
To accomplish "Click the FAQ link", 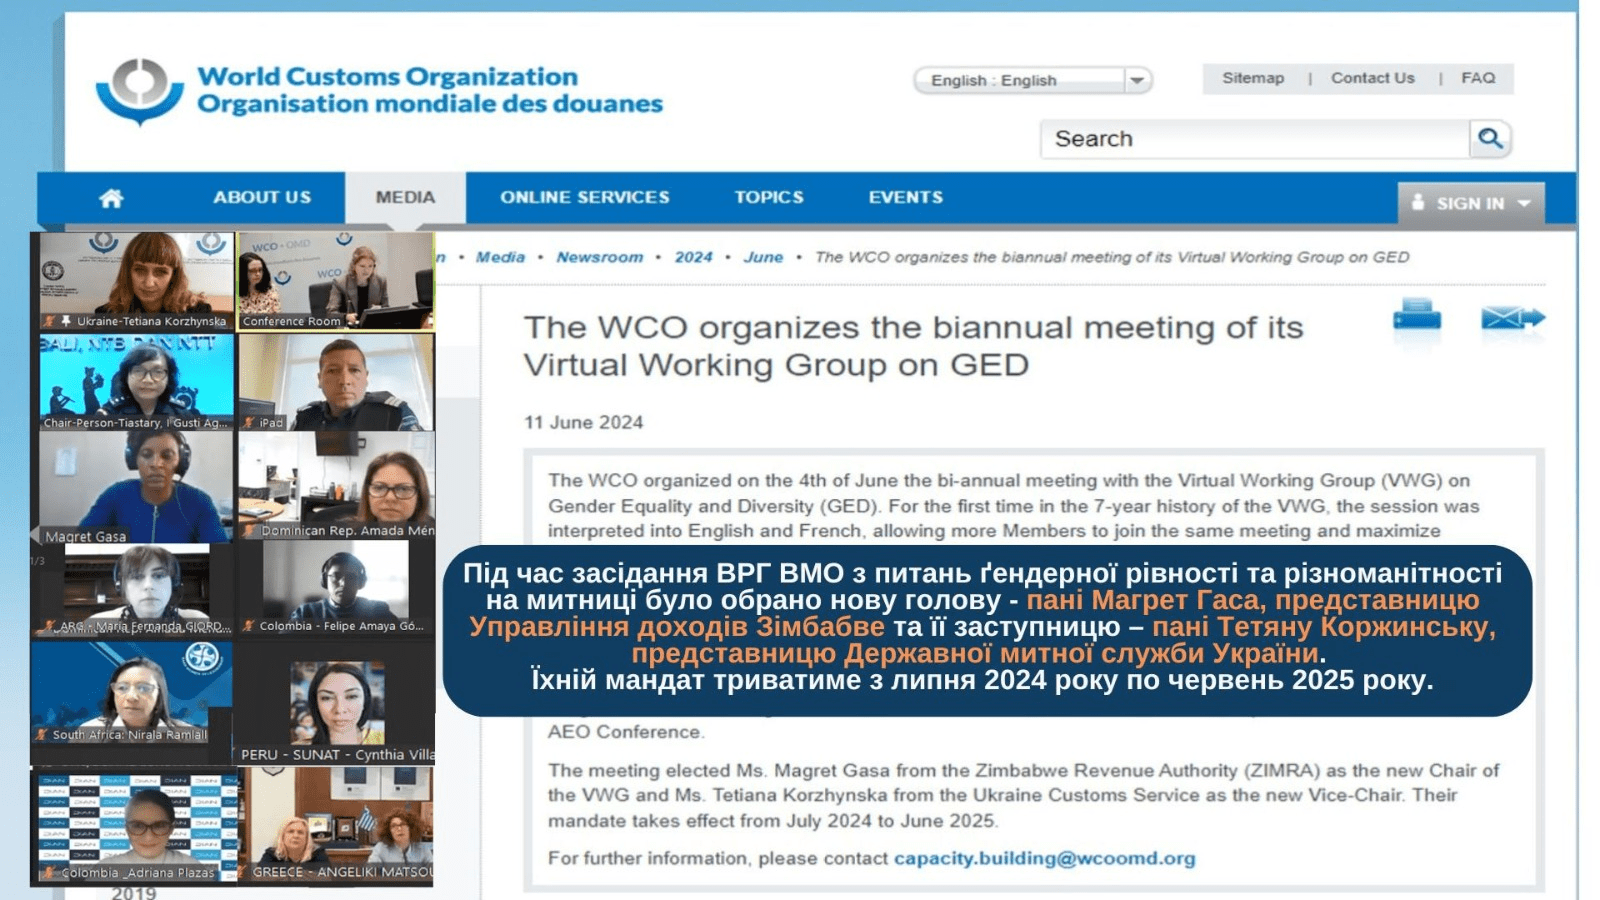I will [x=1478, y=78].
